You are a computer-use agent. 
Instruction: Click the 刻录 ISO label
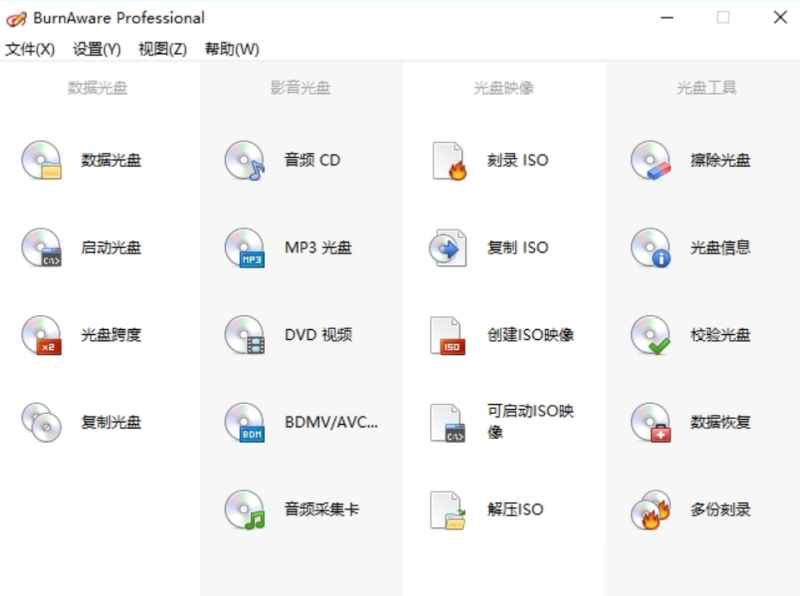[517, 160]
